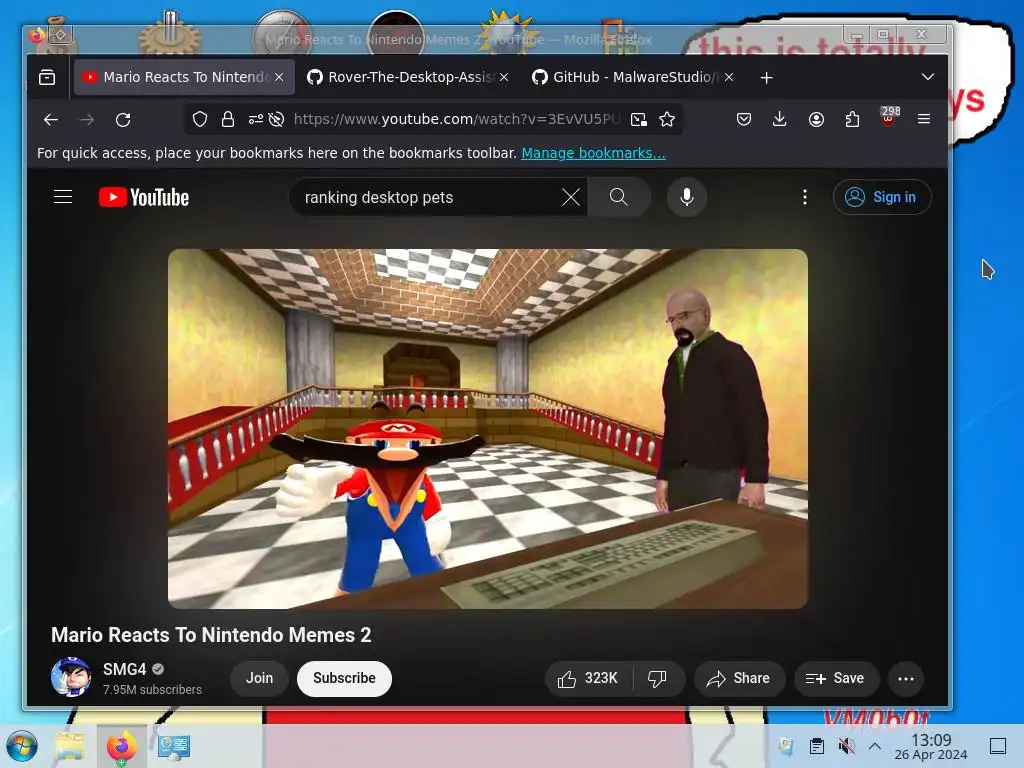
Task: Switch to GitHub MalwareStudio tab
Action: (633, 77)
